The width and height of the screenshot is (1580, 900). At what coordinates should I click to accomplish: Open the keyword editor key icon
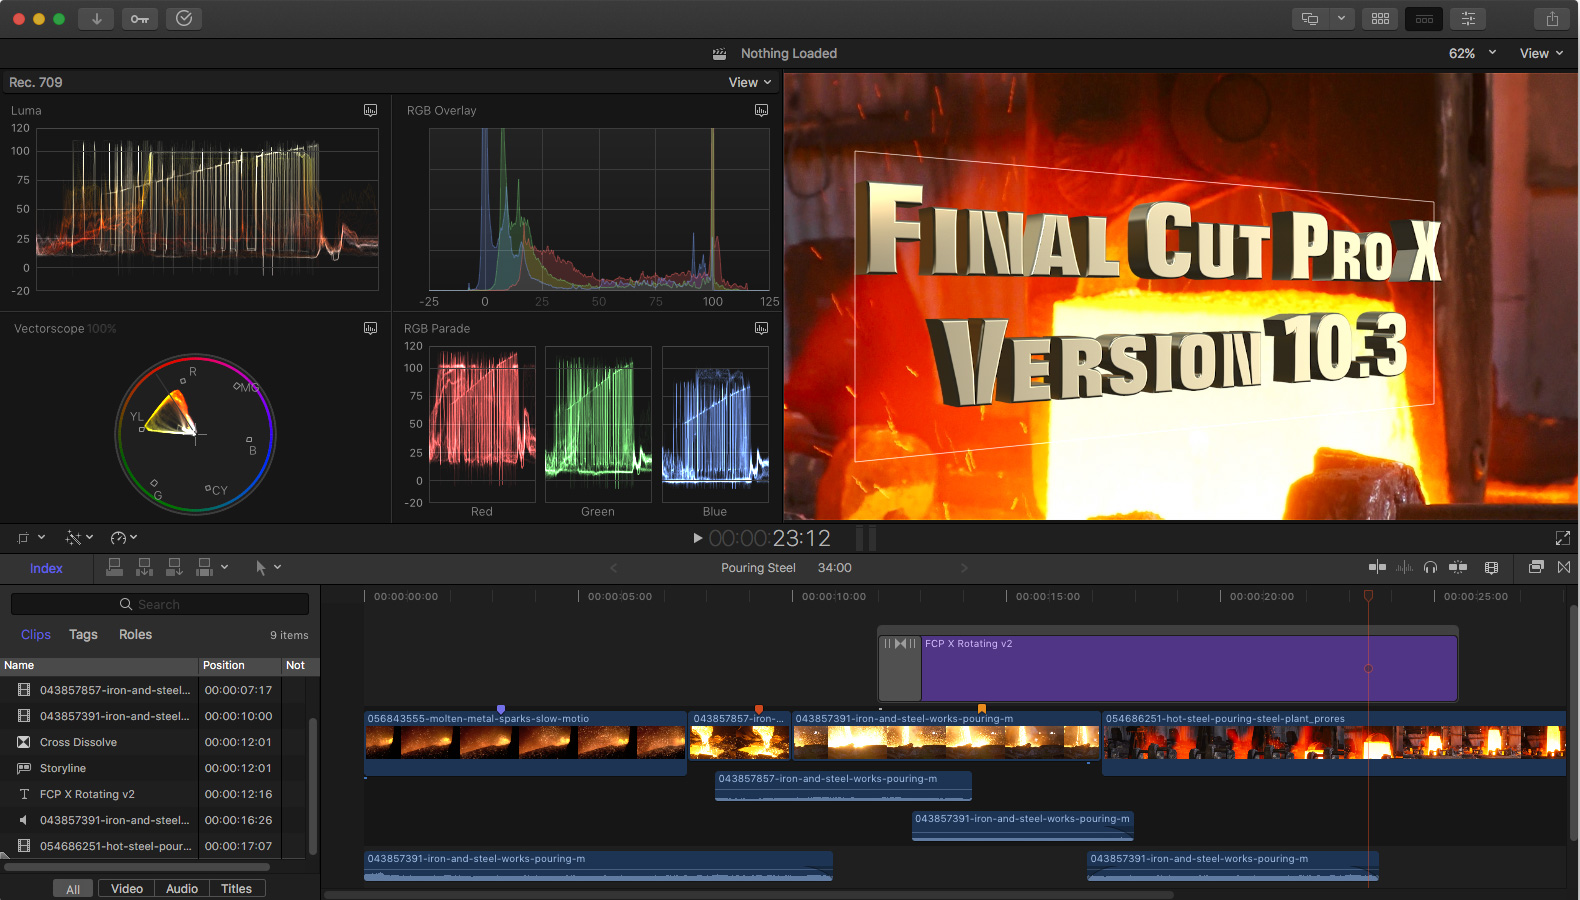140,18
